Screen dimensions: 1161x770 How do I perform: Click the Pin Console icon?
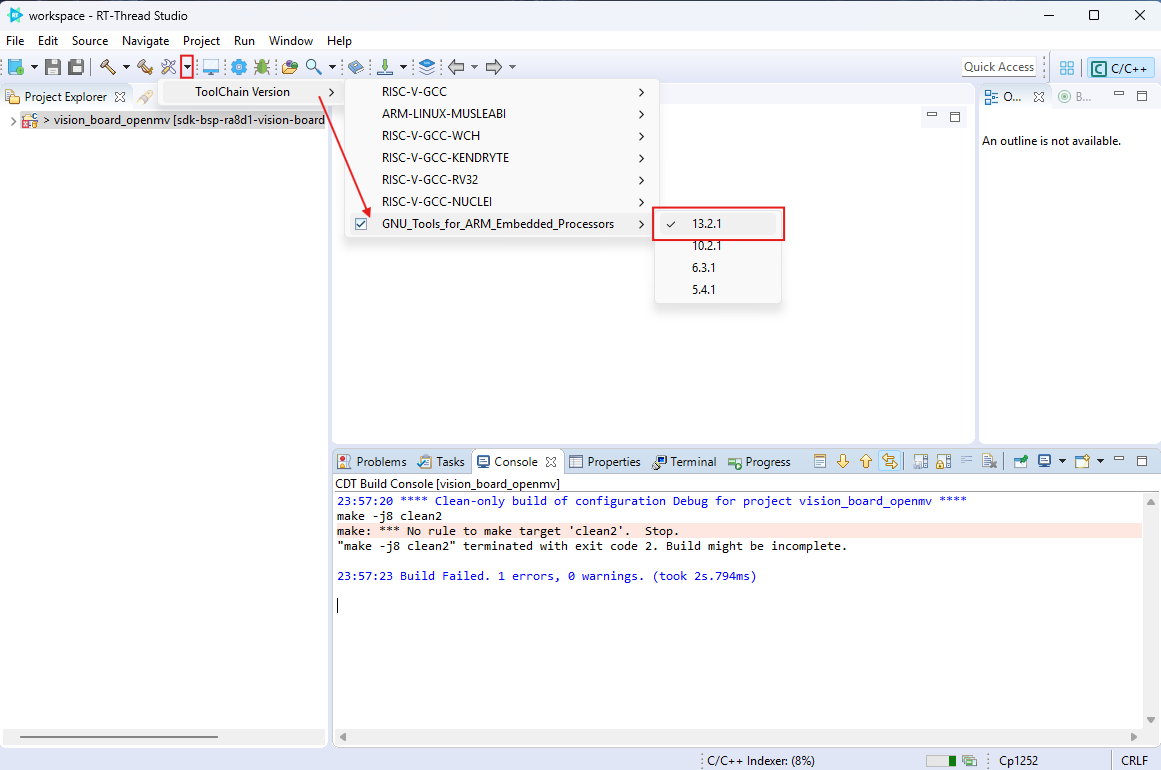1021,461
